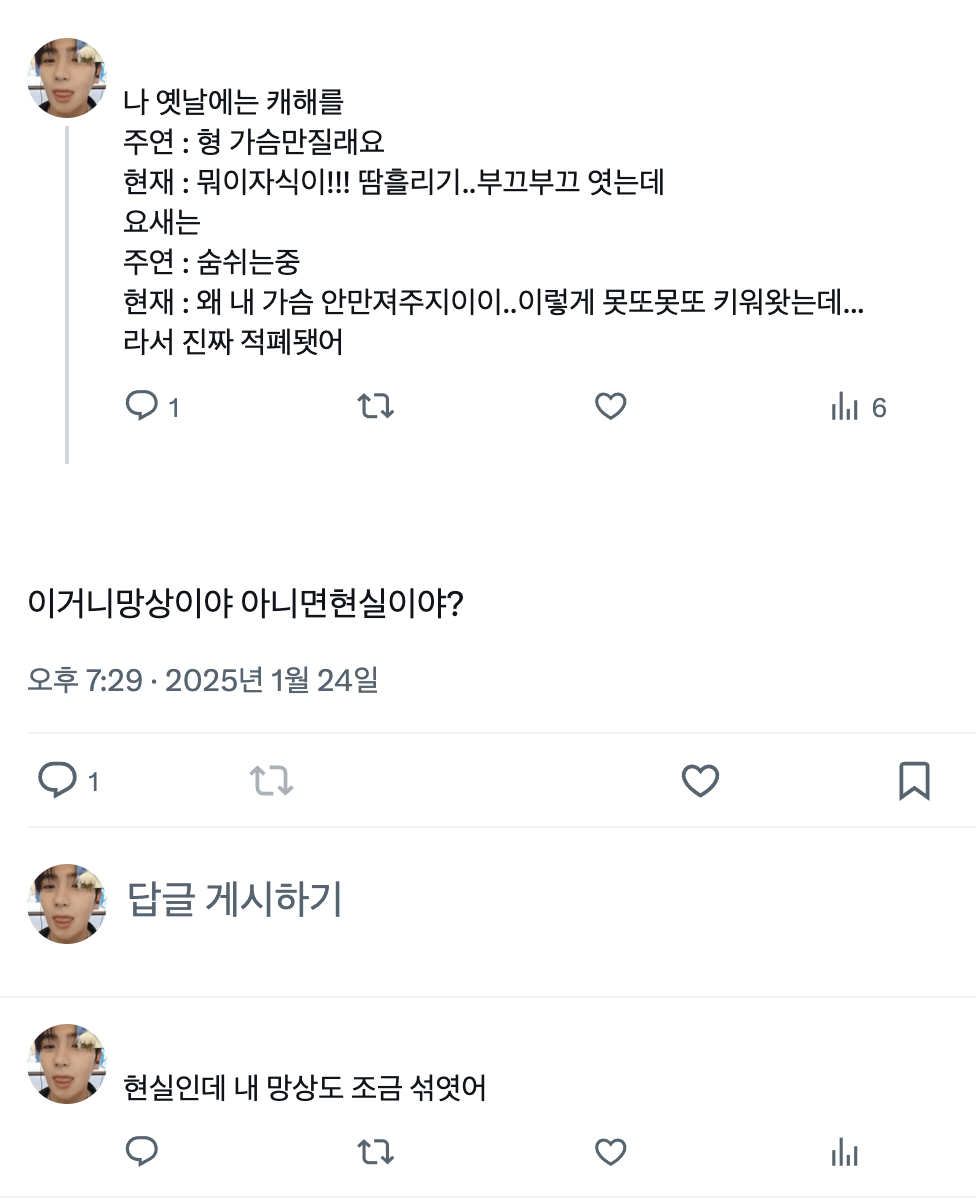
Task: Retweet the "이거니망상이야 아니면현실이야?" tweet
Action: click(x=271, y=780)
